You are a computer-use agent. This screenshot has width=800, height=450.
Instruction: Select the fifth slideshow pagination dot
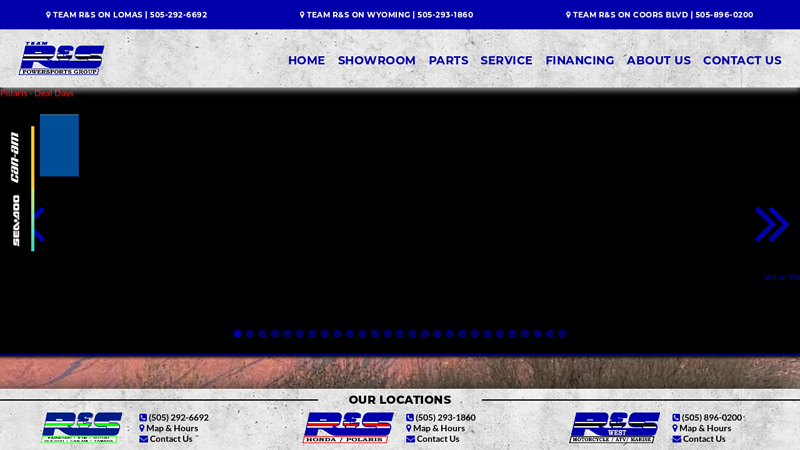(287, 334)
